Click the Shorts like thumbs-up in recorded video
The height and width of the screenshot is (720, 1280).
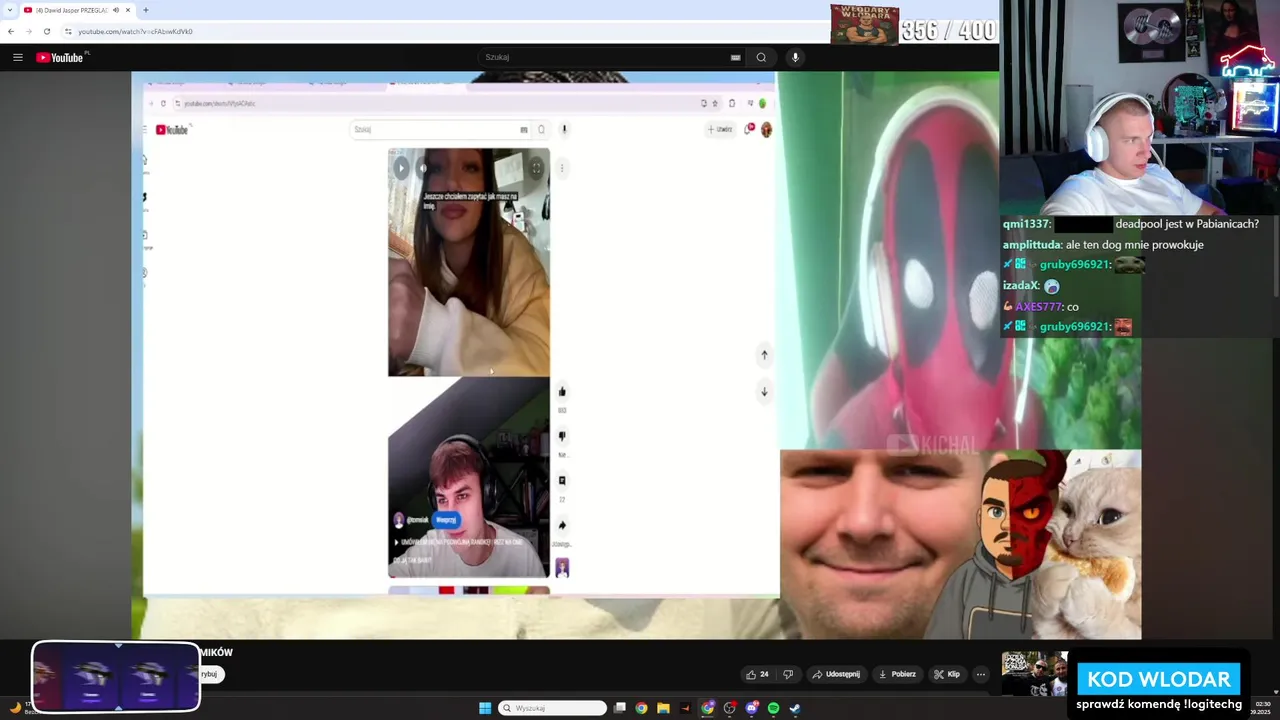point(562,392)
